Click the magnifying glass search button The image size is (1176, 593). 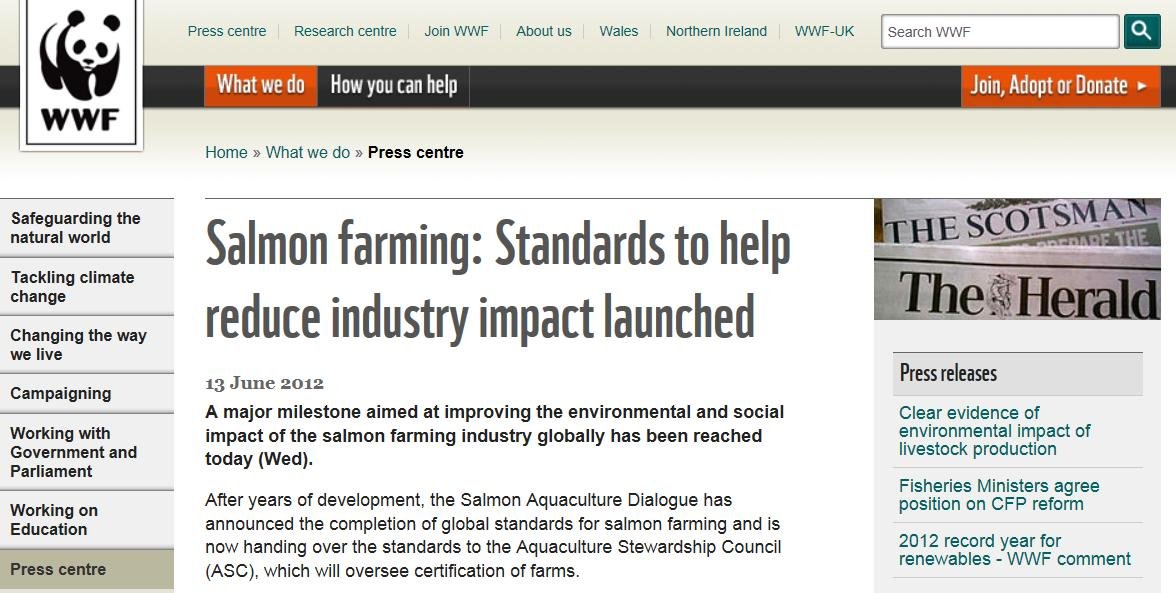click(1142, 31)
